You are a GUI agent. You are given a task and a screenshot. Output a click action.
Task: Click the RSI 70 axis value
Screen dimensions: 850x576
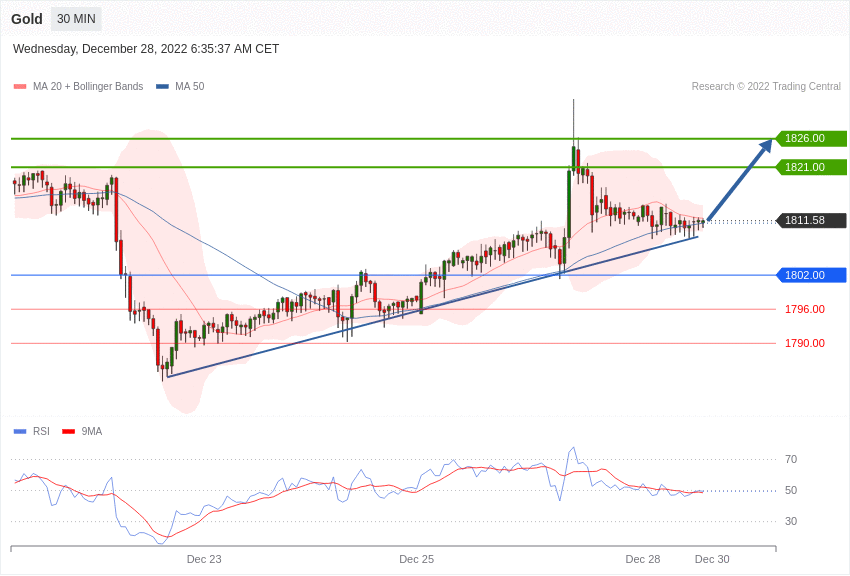point(791,459)
